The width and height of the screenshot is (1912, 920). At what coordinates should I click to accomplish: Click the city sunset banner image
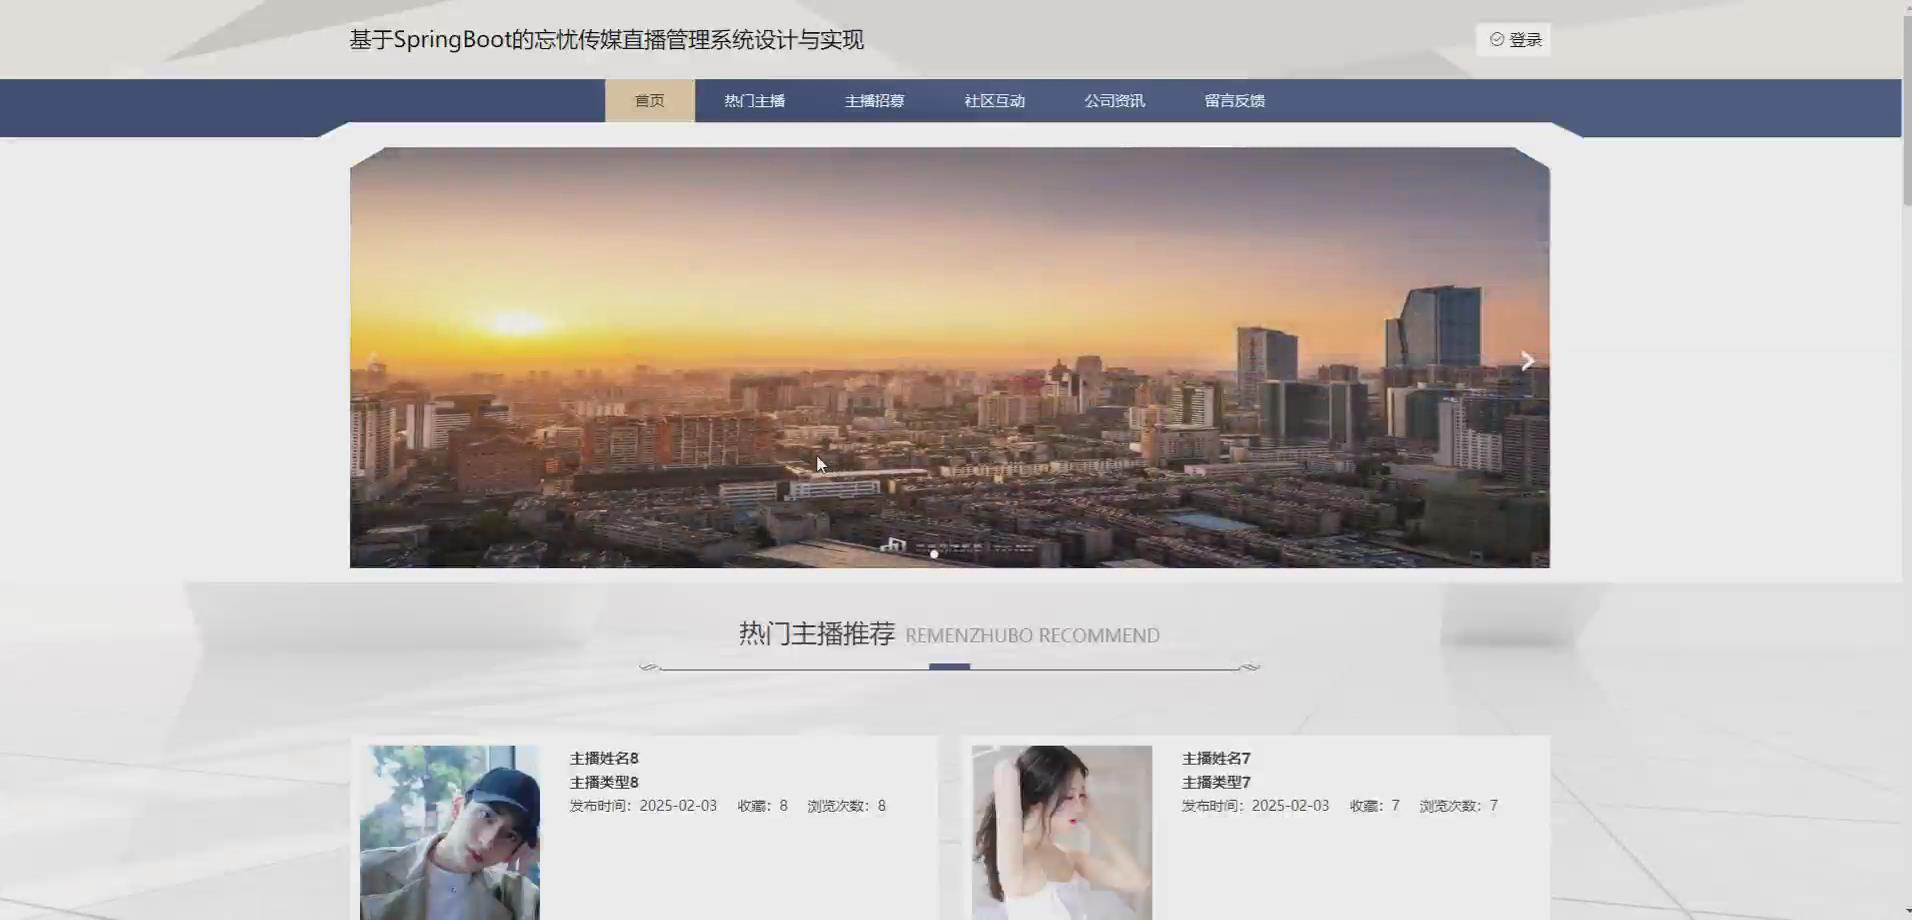950,358
